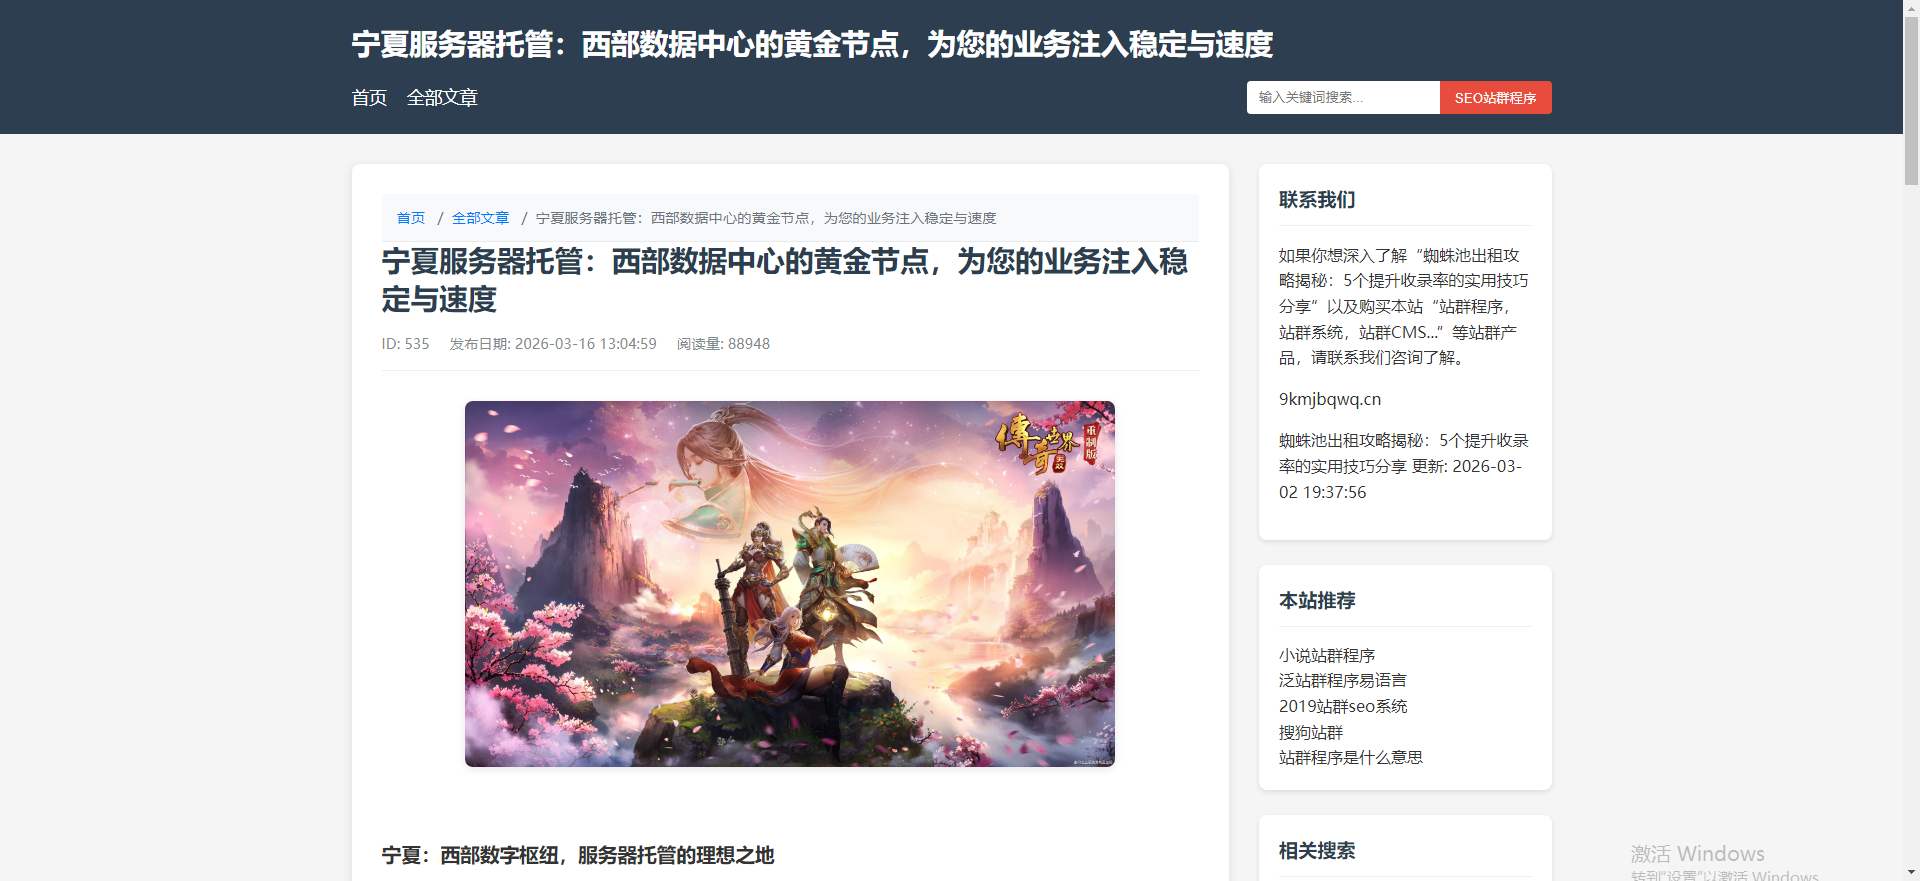The width and height of the screenshot is (1920, 881).
Task: Click the site title in header
Action: (x=812, y=45)
